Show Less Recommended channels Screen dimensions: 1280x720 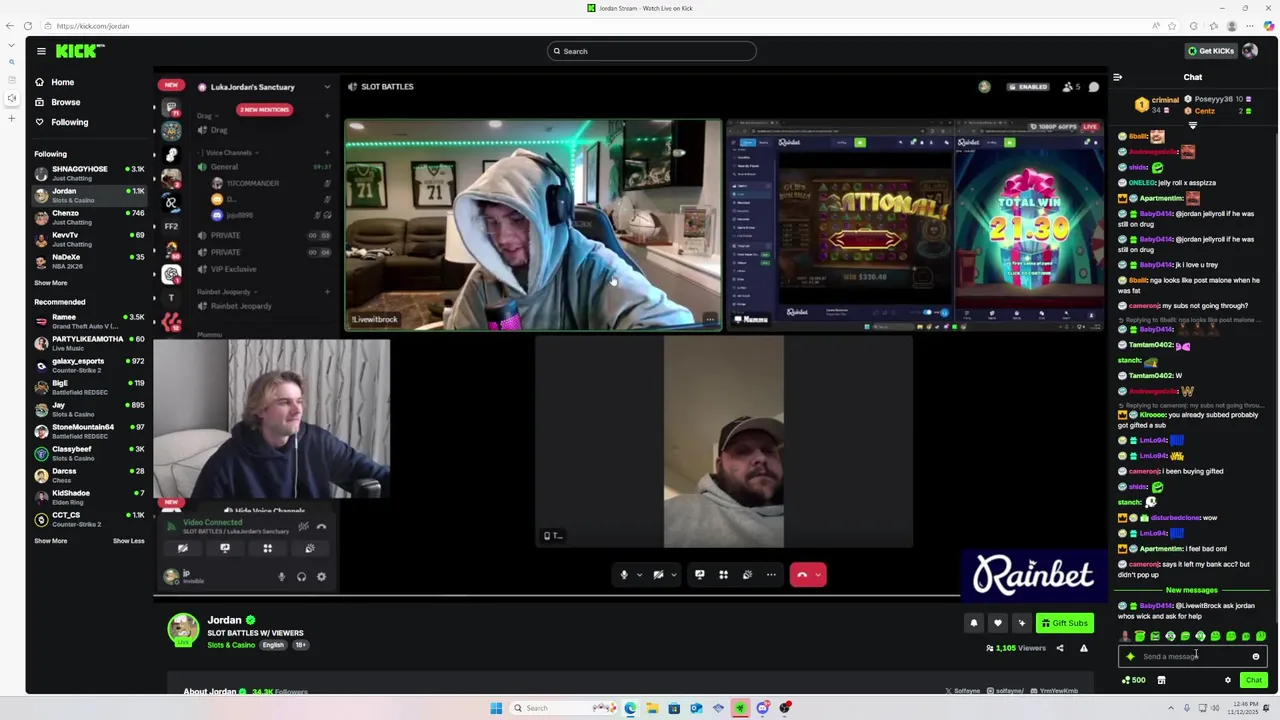pos(128,541)
